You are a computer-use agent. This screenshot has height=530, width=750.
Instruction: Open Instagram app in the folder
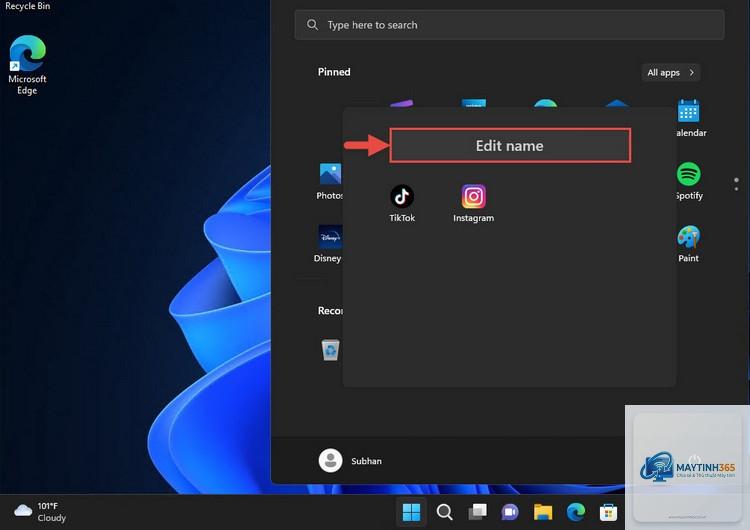point(474,203)
